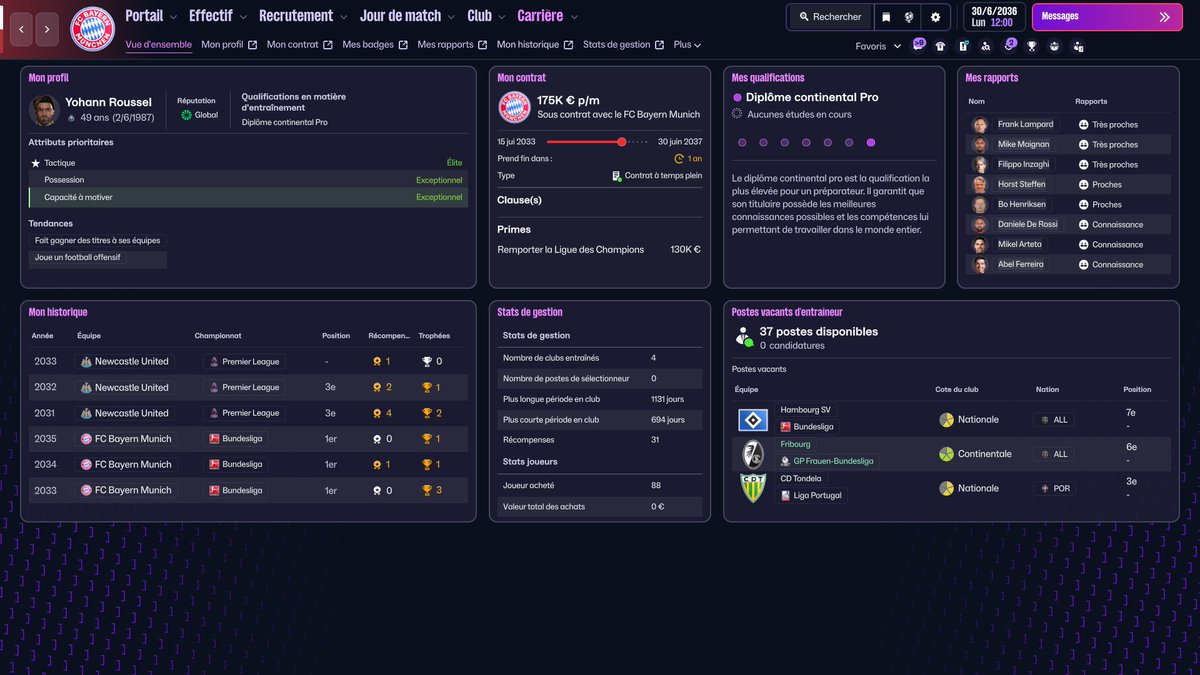
Task: Open the Mon historique tab
Action: click(535, 45)
